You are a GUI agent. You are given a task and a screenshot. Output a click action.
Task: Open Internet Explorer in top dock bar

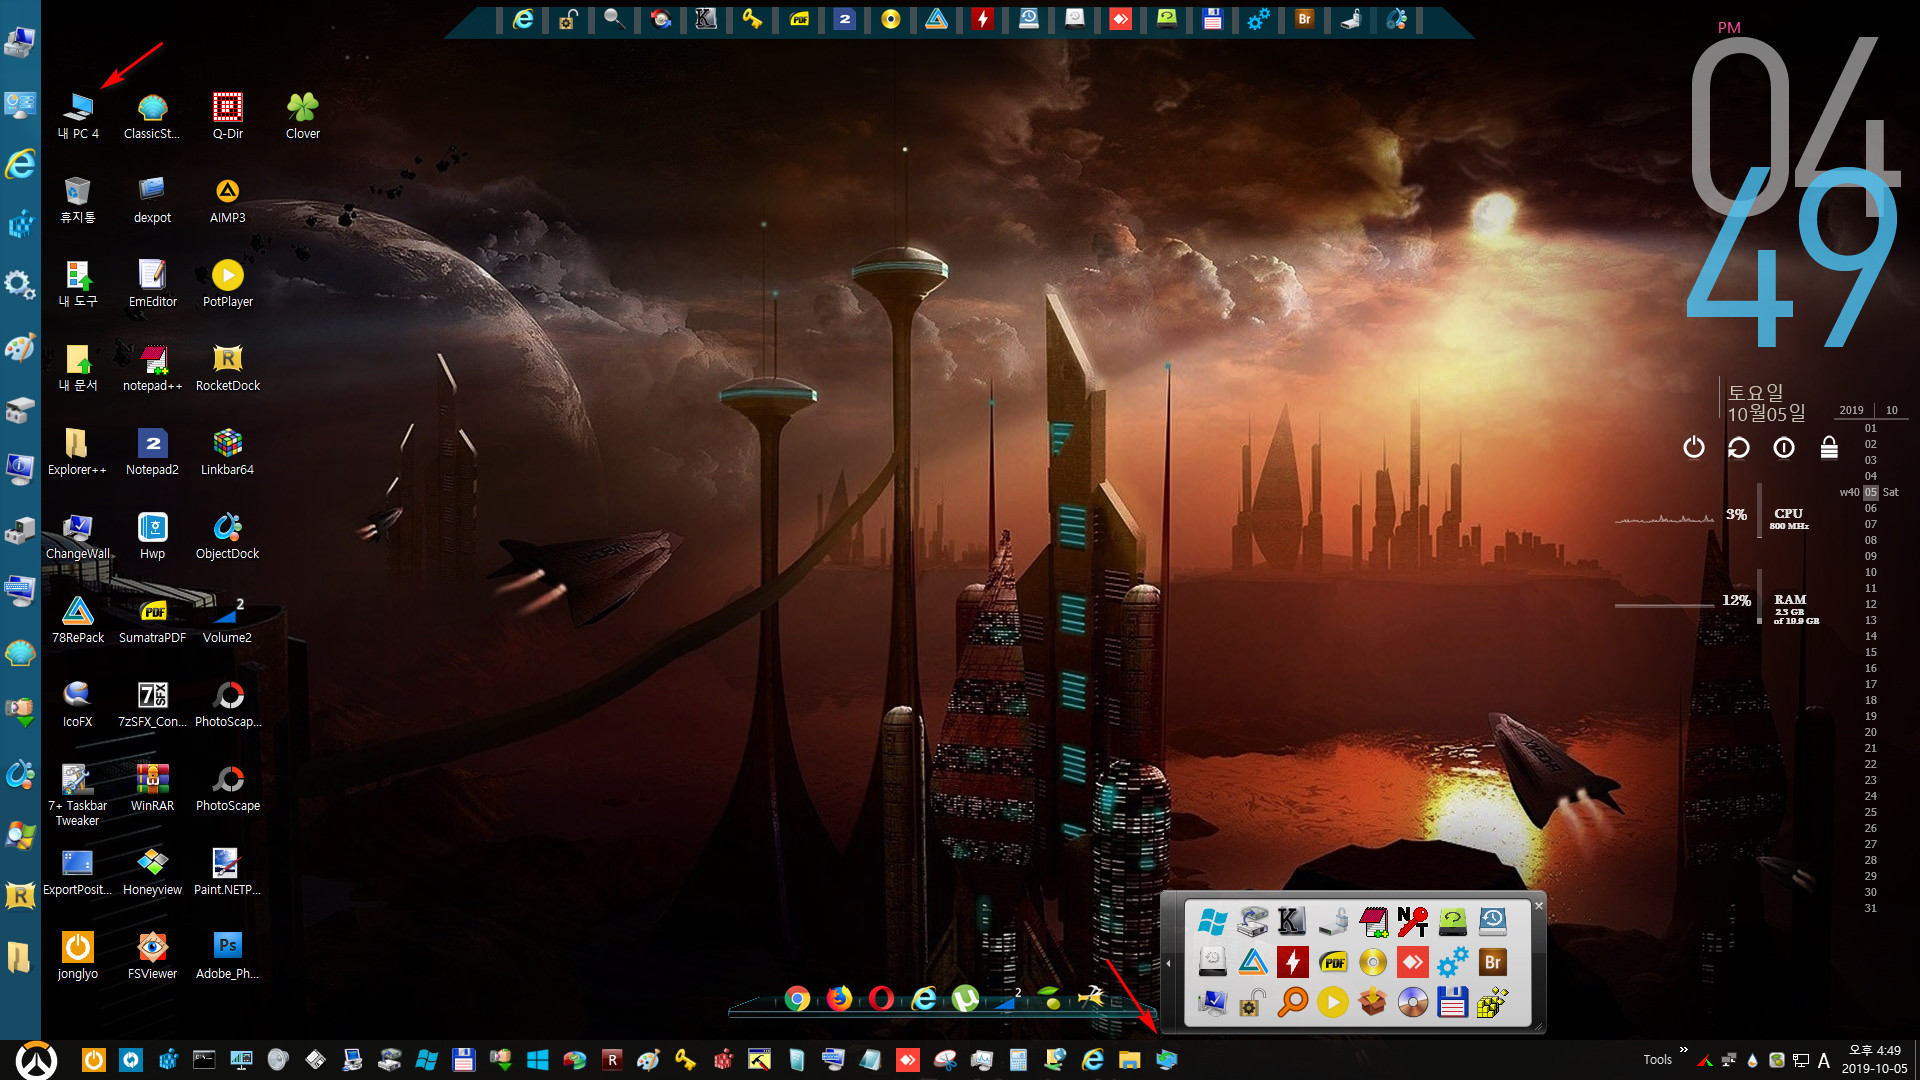(x=523, y=19)
